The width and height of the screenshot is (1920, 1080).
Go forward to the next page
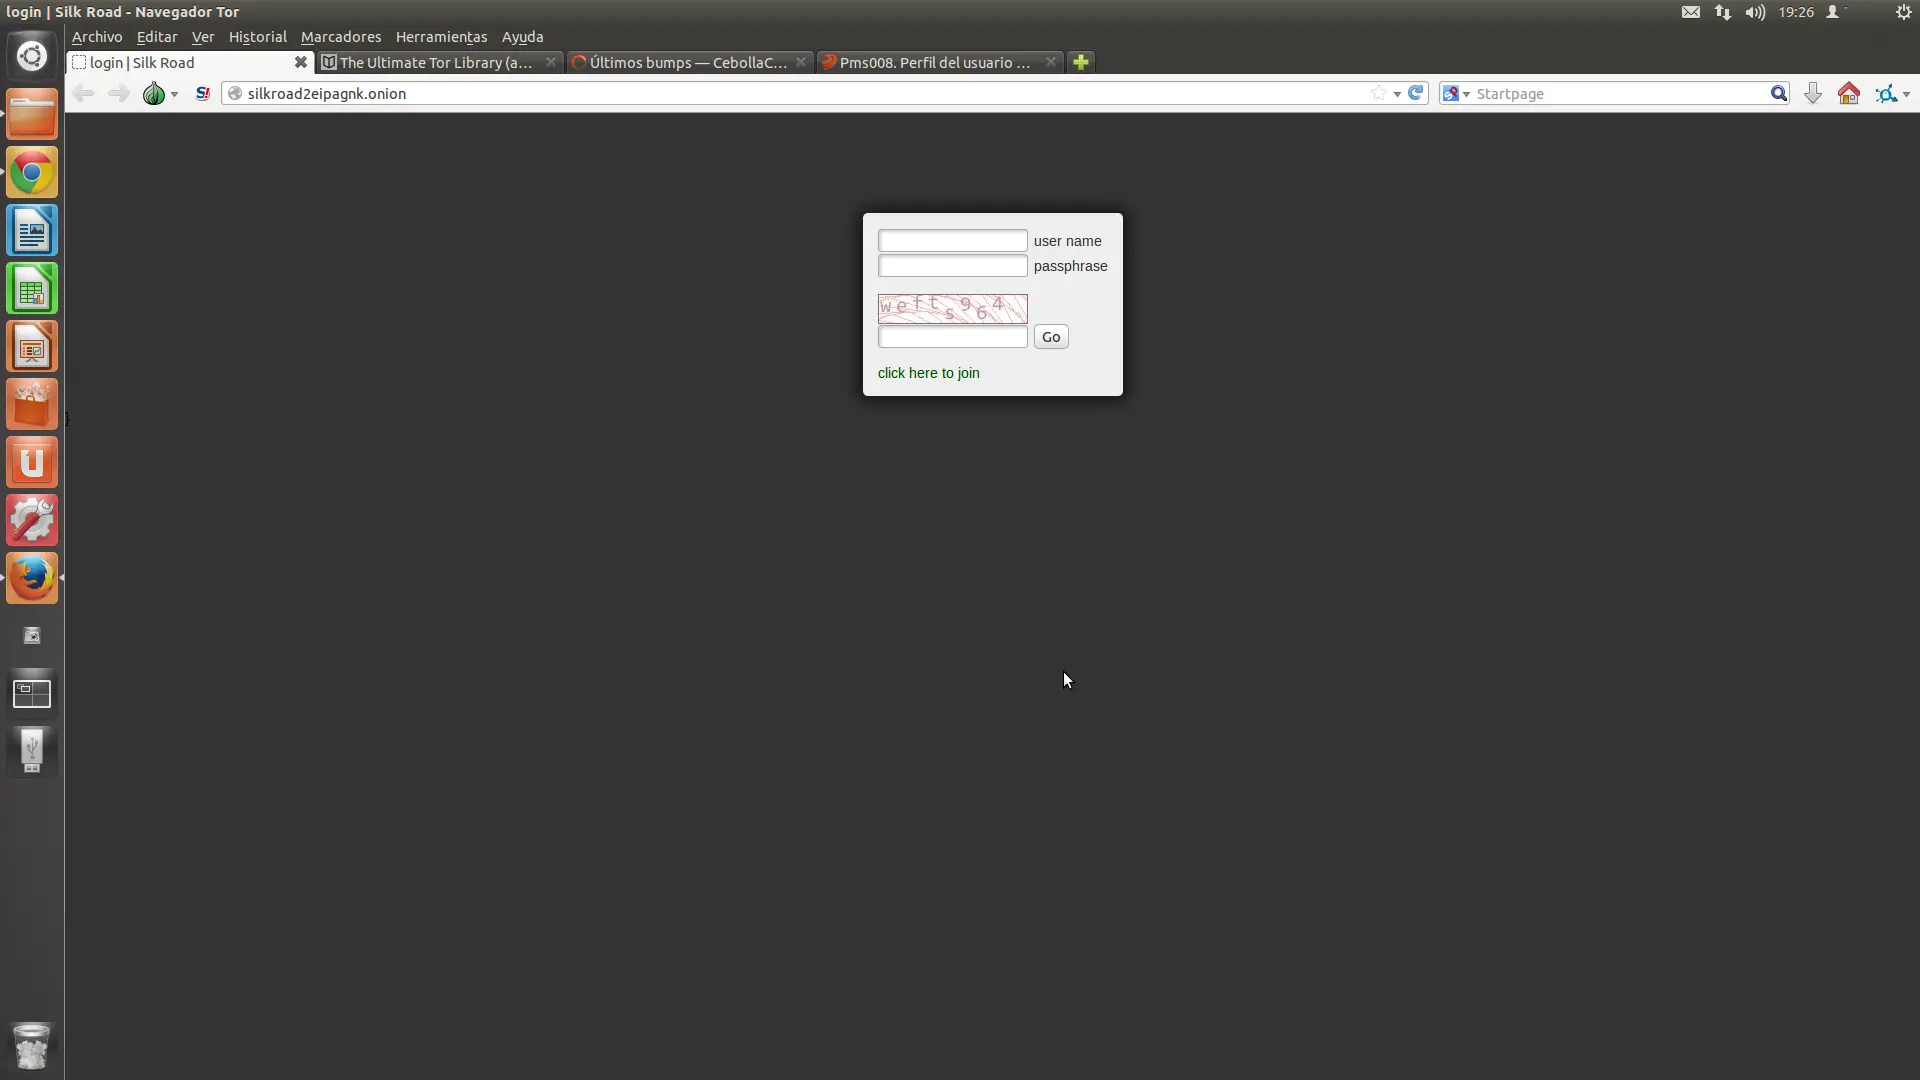(118, 94)
